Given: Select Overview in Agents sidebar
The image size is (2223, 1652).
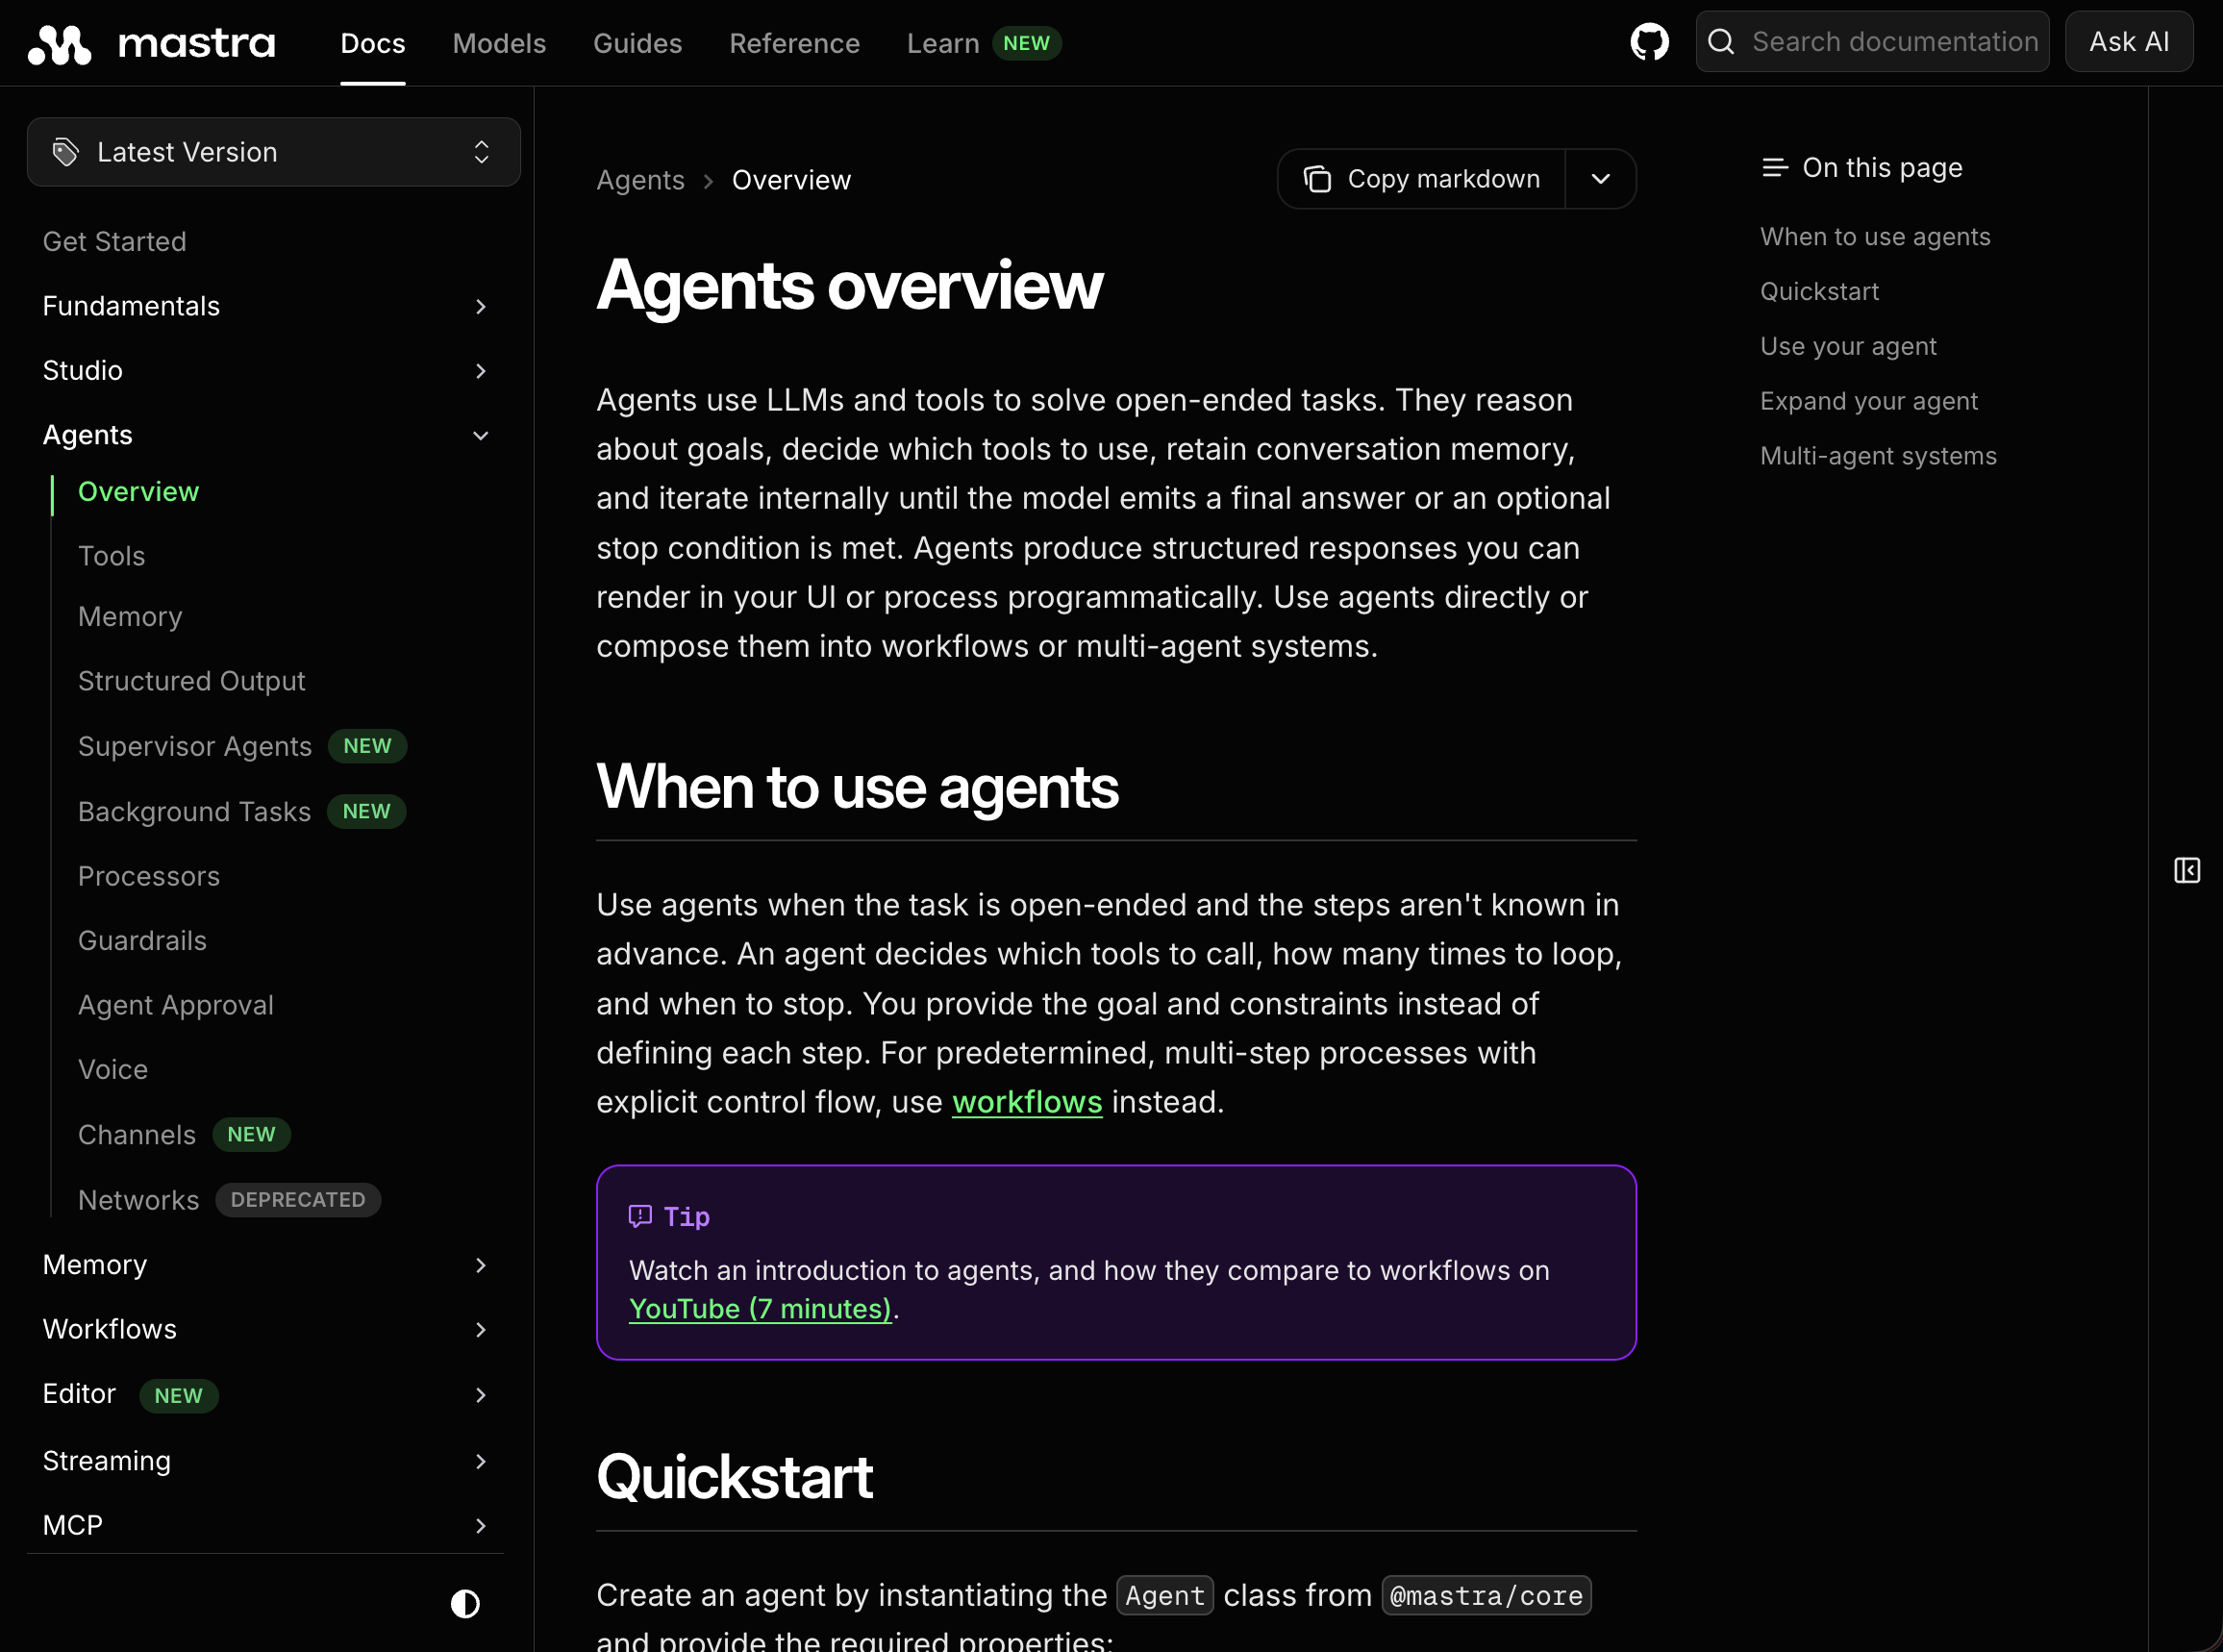Looking at the screenshot, I should pyautogui.click(x=139, y=492).
